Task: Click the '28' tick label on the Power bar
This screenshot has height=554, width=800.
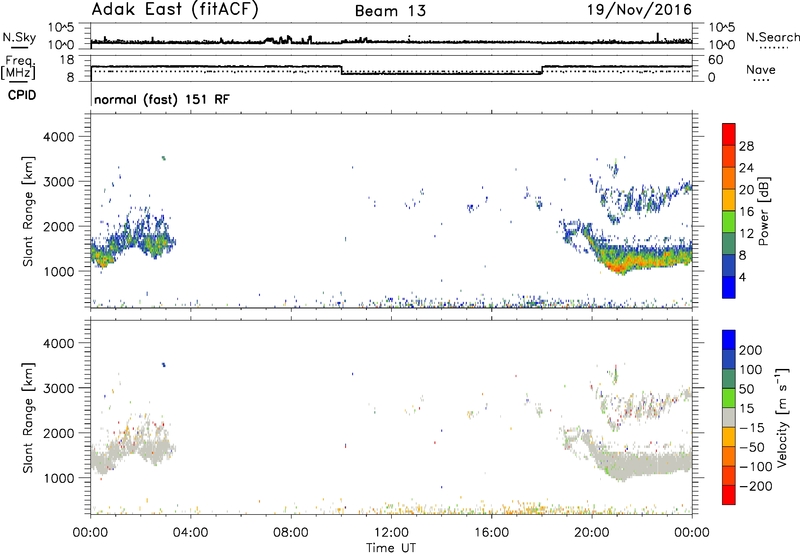Action: point(746,146)
